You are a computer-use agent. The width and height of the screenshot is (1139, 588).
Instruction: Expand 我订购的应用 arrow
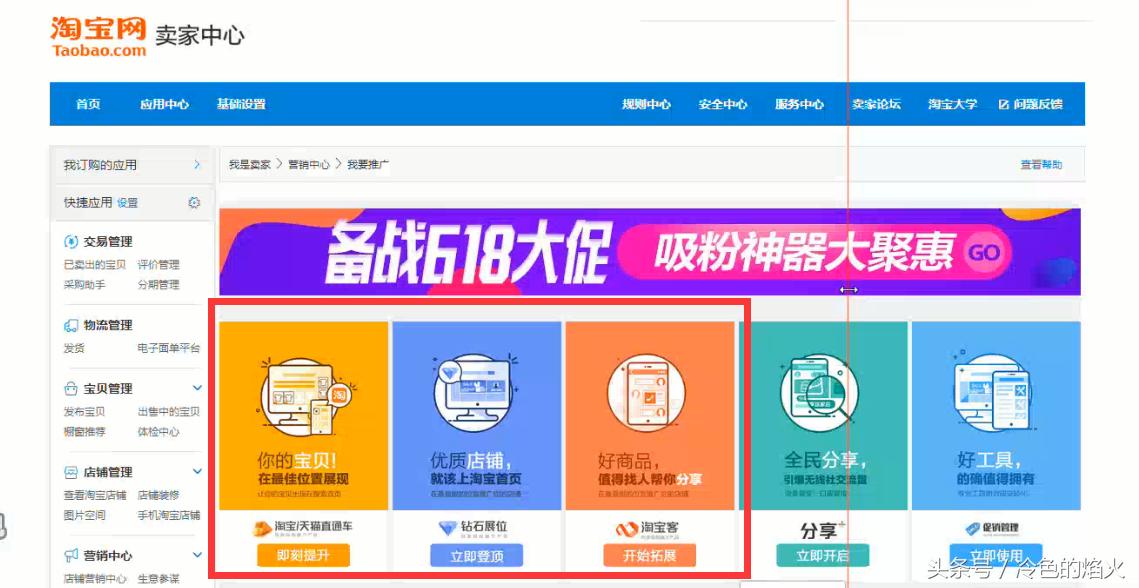[197, 165]
